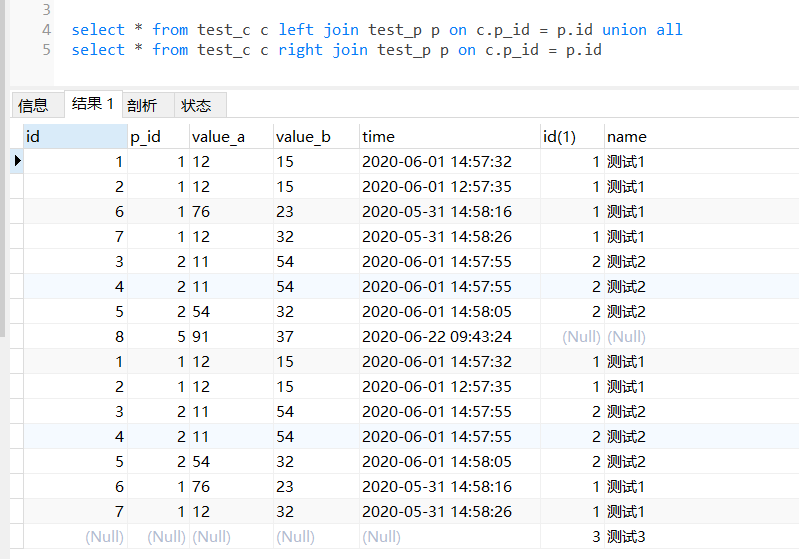This screenshot has width=799, height=559.
Task: Click the id(1) column header
Action: click(572, 137)
